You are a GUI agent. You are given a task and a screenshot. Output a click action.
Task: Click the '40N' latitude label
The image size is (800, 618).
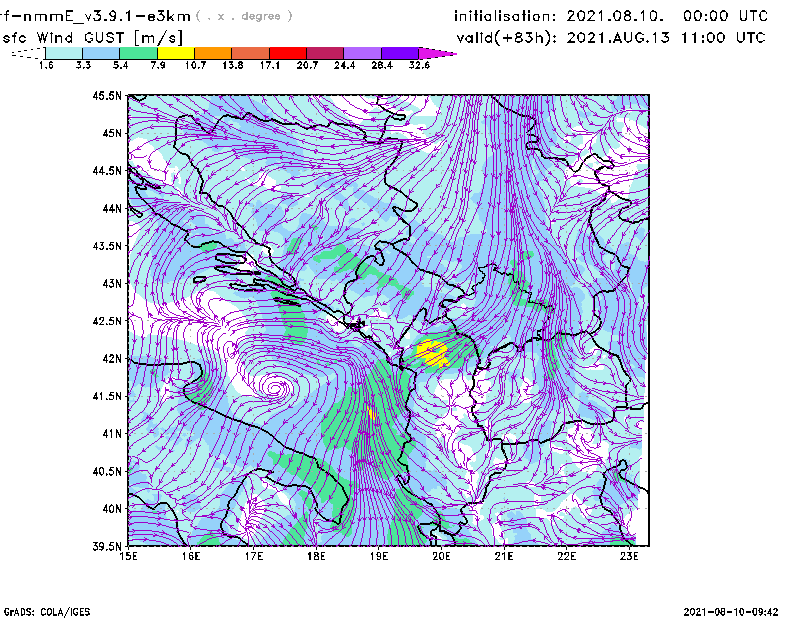coord(112,509)
